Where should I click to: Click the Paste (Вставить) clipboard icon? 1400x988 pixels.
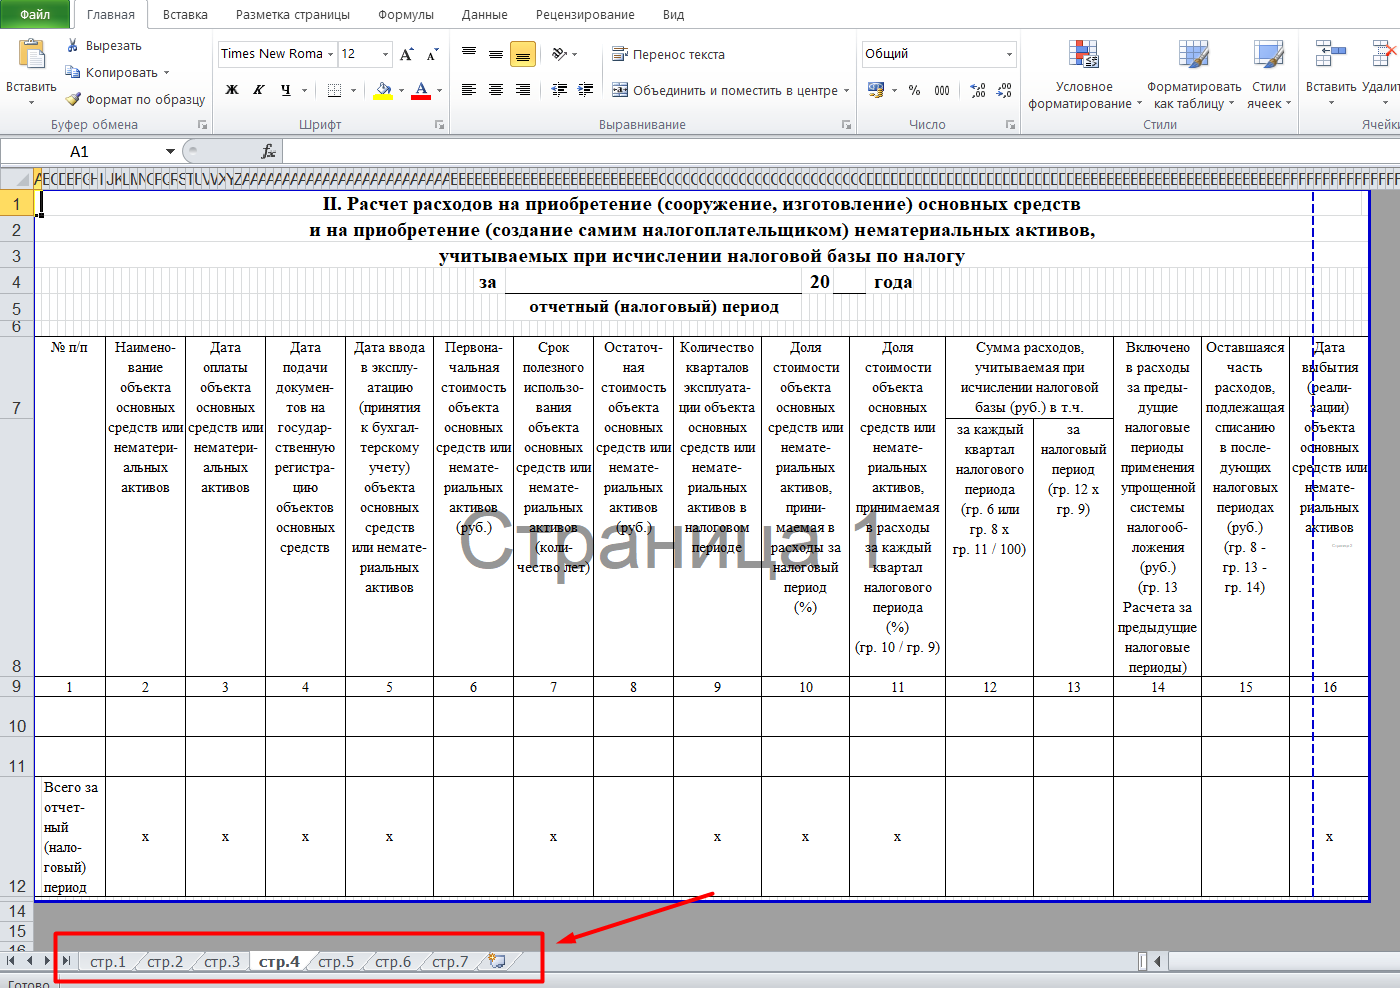(x=31, y=56)
